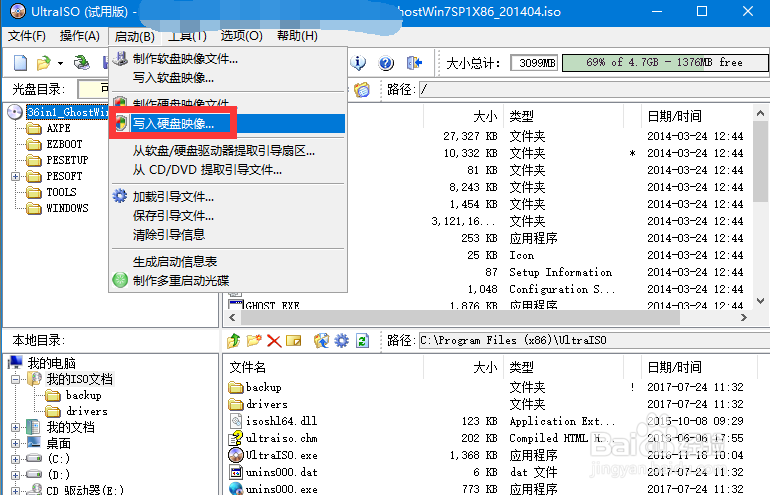Open the dropdown arrow beside the open-file icon

(60, 63)
